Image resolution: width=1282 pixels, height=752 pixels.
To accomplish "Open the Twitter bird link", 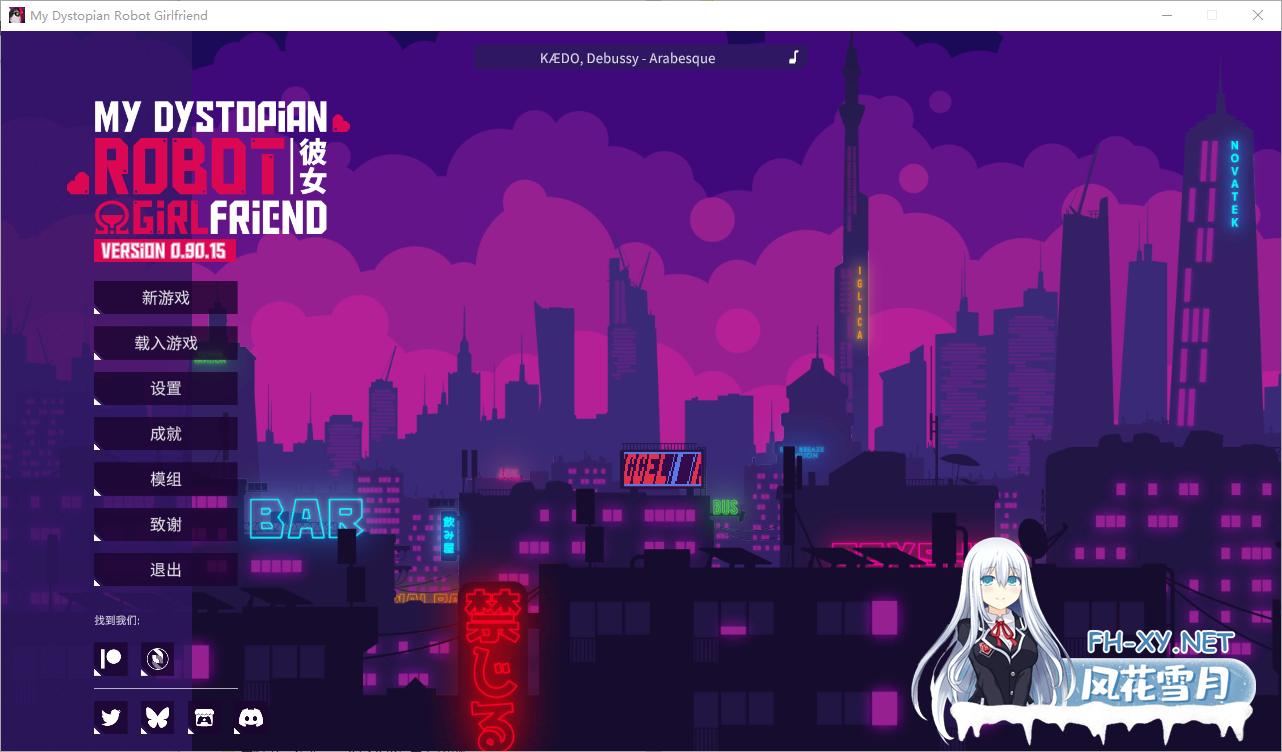I will 111,717.
